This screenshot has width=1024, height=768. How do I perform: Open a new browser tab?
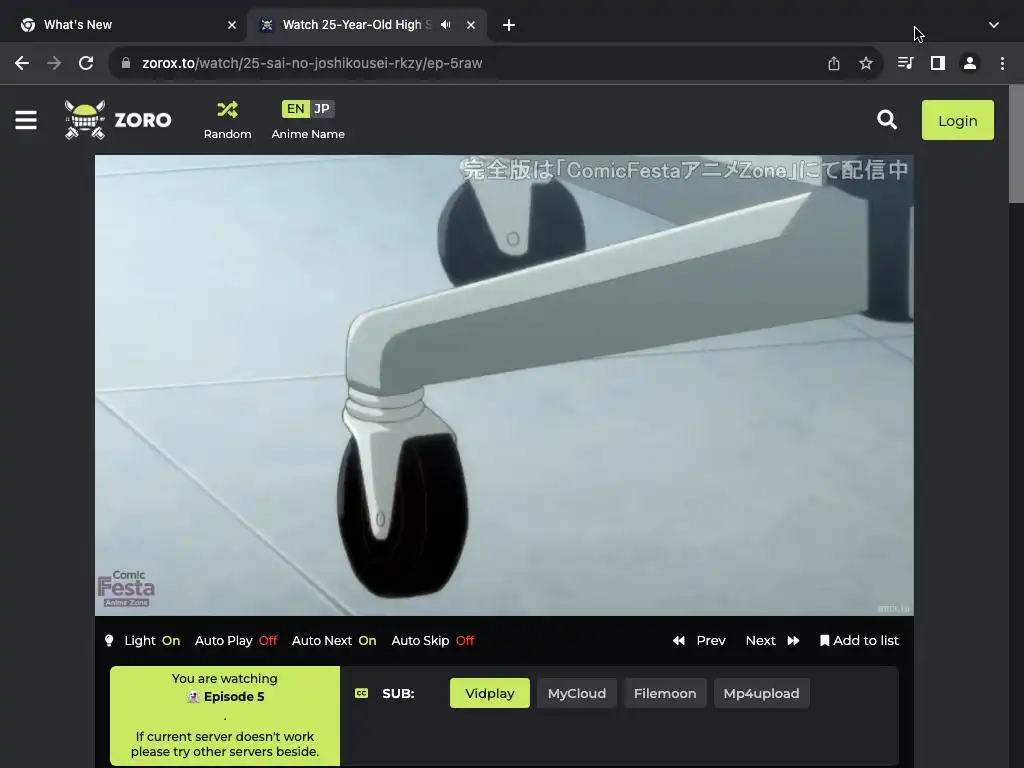click(509, 25)
